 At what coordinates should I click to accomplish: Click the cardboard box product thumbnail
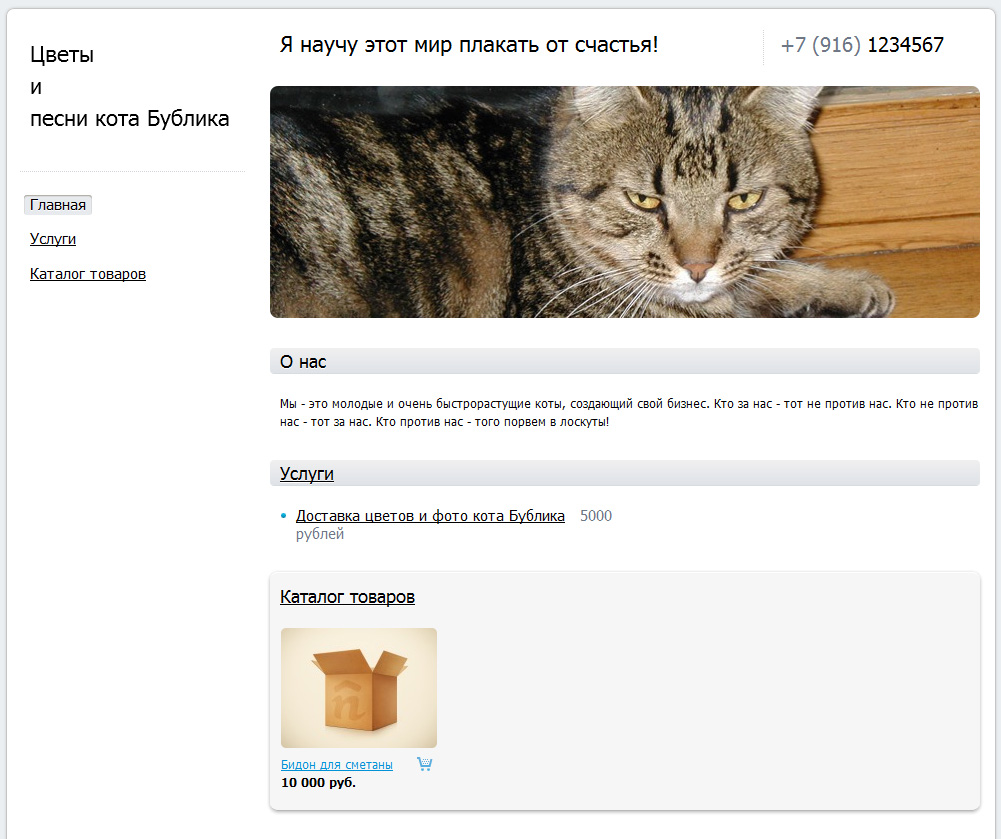[359, 688]
